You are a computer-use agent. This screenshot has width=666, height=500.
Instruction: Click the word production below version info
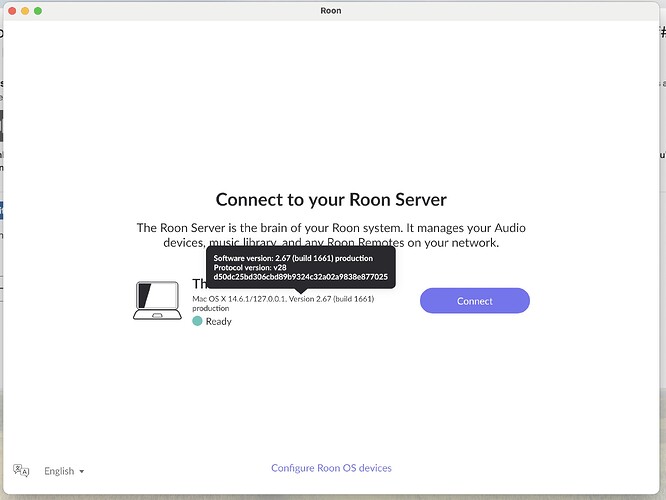211,308
